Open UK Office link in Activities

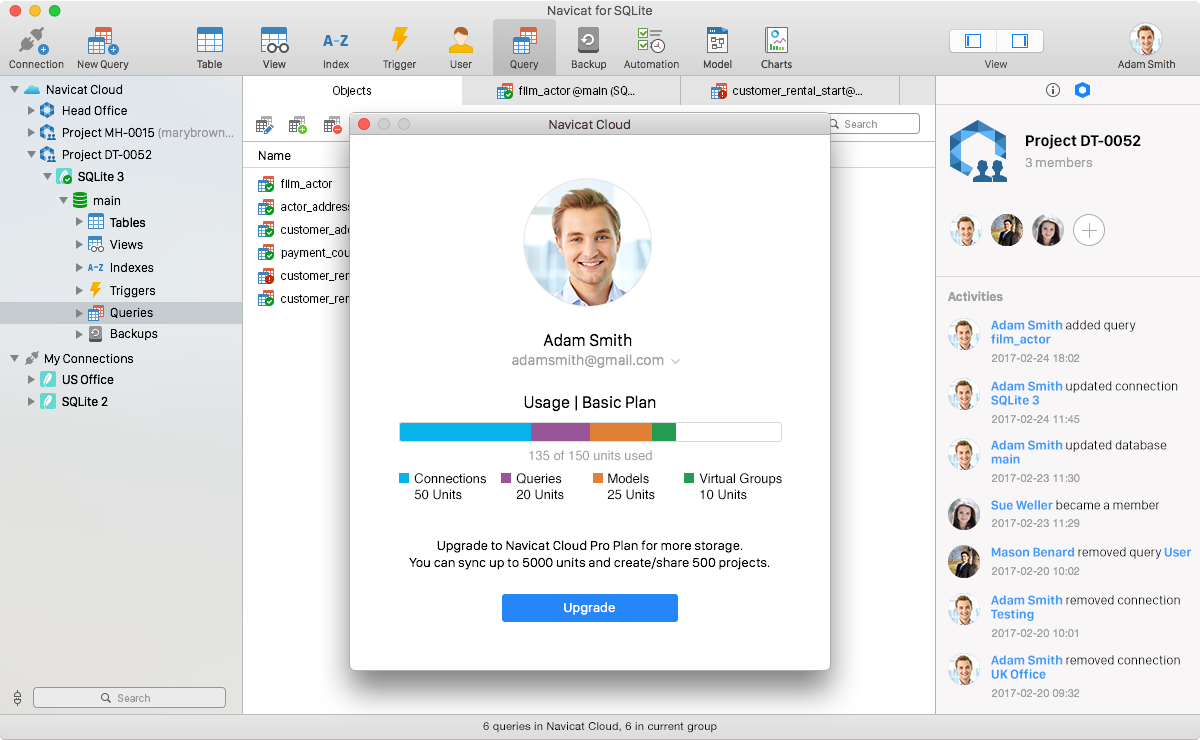pyautogui.click(x=1018, y=675)
